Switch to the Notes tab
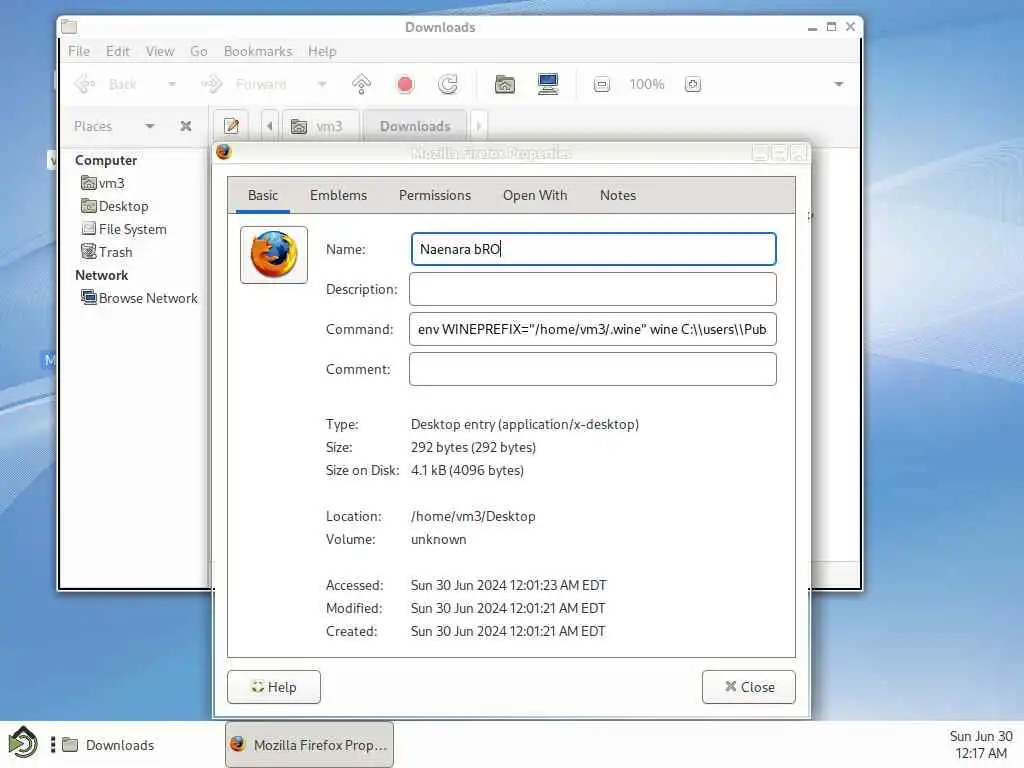This screenshot has width=1024, height=768. coord(618,195)
